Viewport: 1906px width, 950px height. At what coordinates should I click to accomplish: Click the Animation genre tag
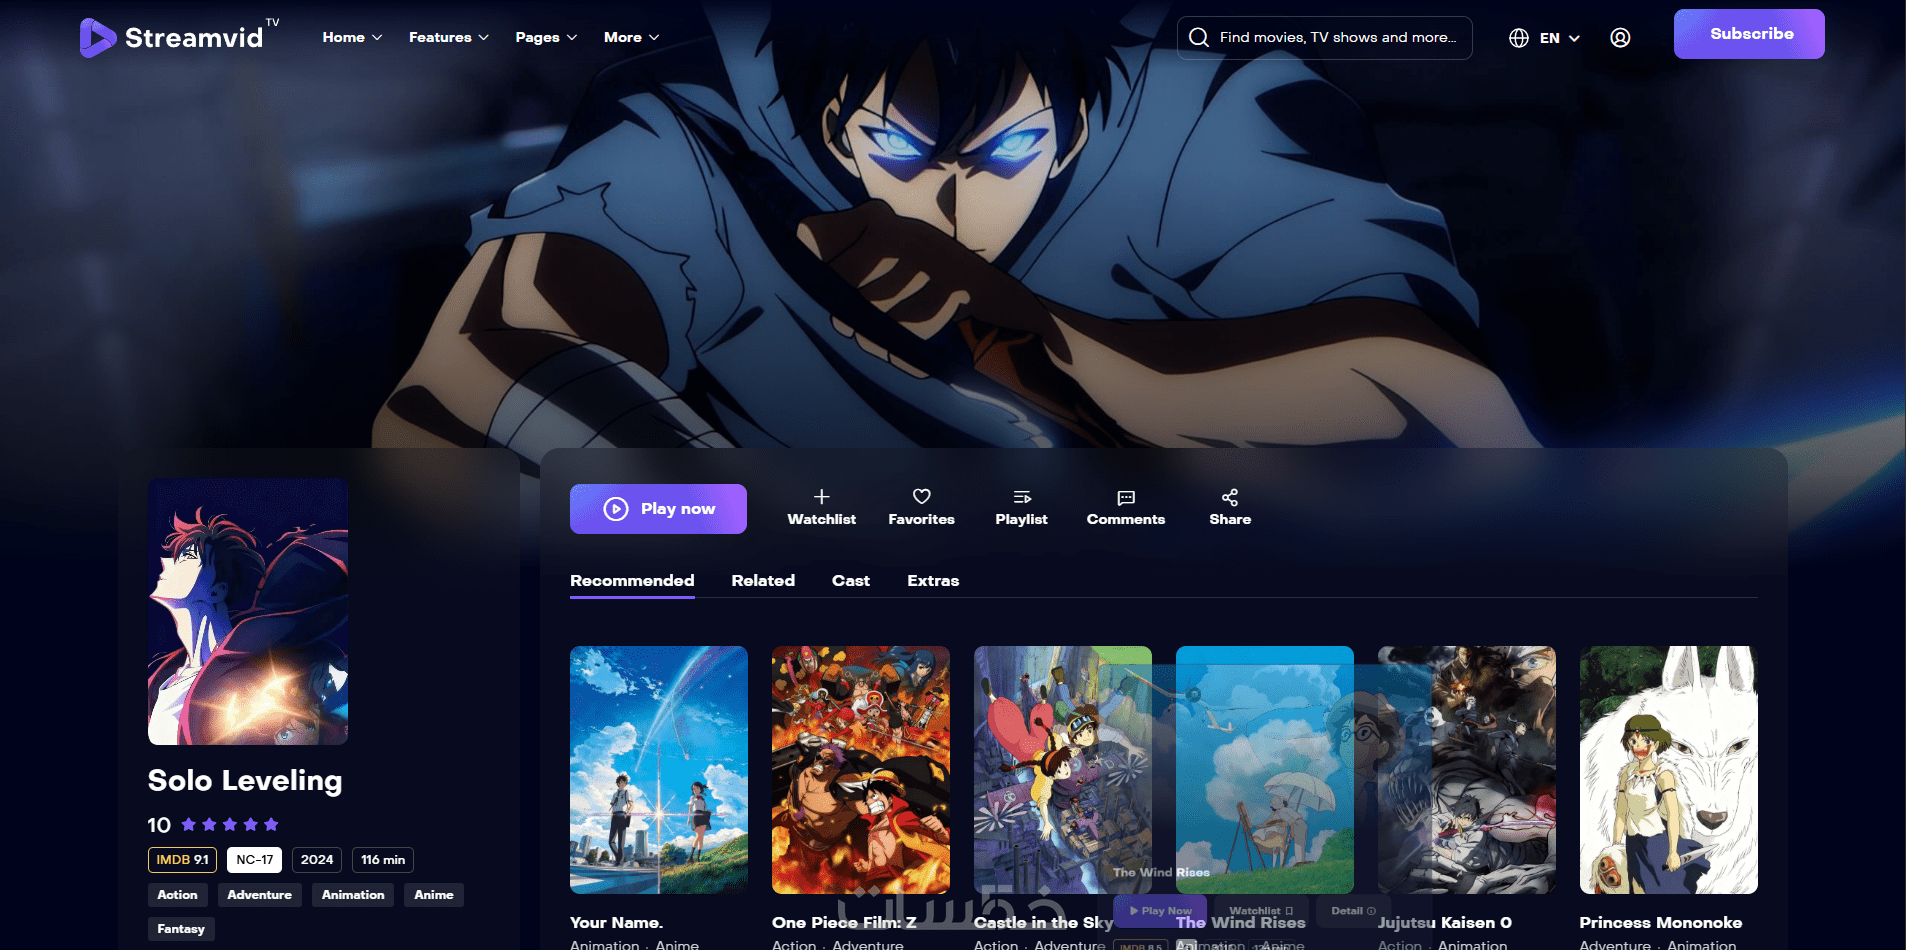pyautogui.click(x=353, y=895)
